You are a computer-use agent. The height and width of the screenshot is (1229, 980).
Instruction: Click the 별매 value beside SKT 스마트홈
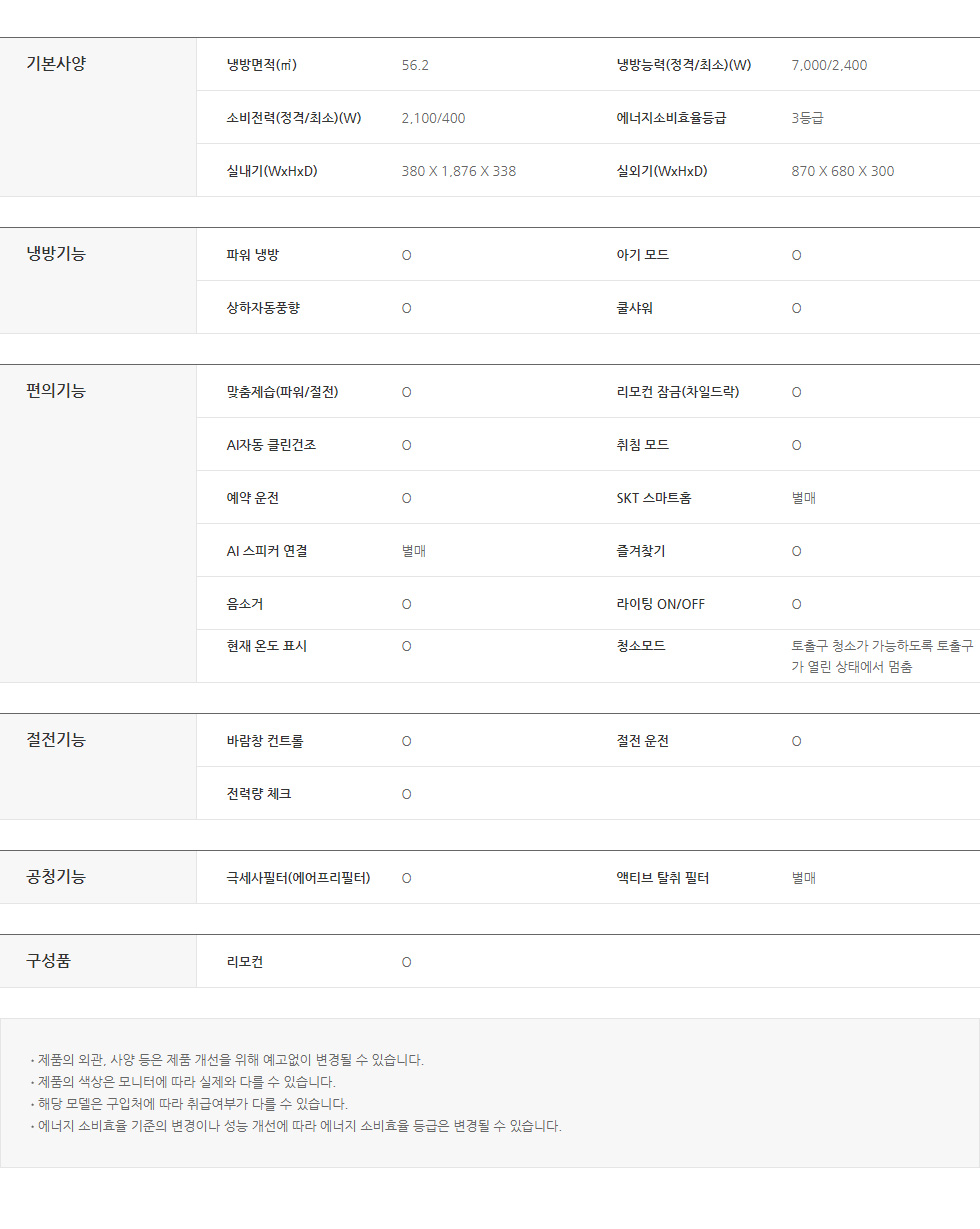click(803, 498)
